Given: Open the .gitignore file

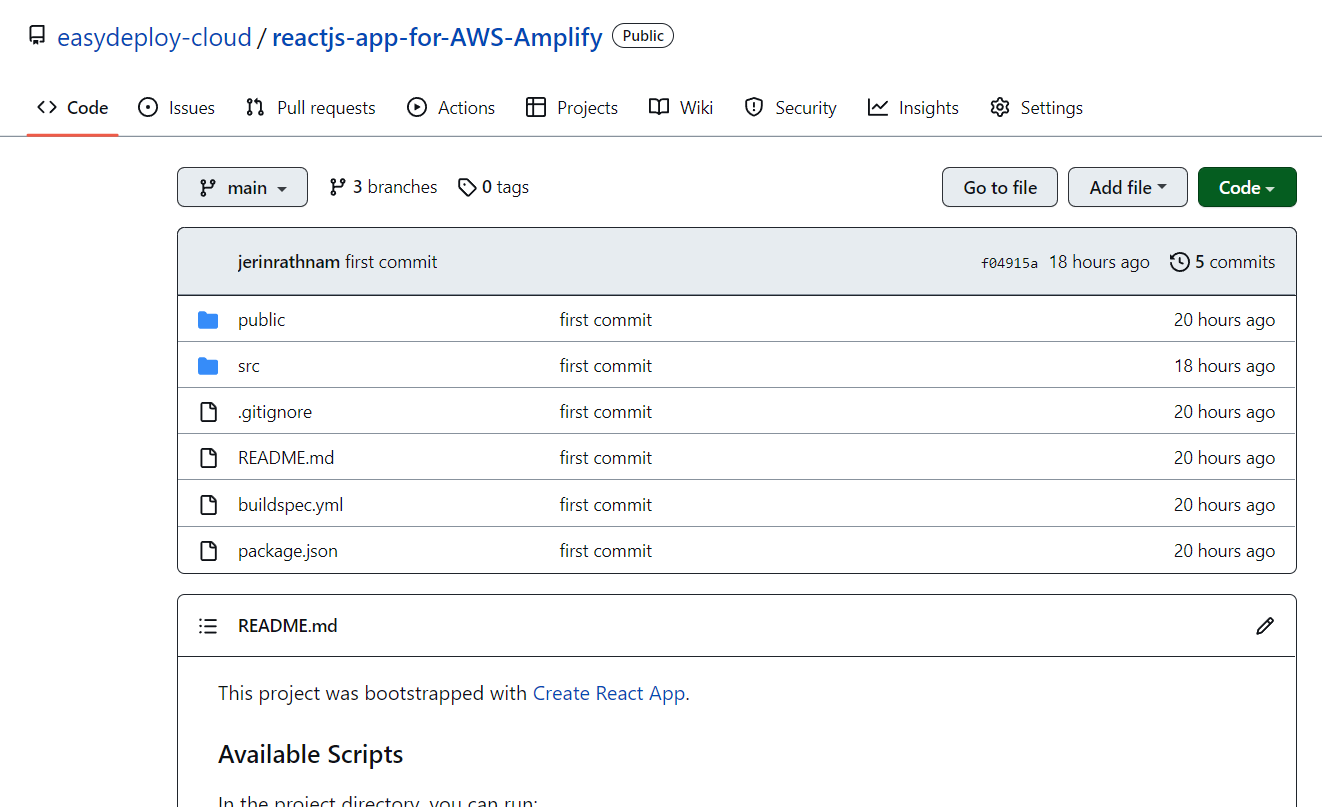Looking at the screenshot, I should (x=275, y=412).
